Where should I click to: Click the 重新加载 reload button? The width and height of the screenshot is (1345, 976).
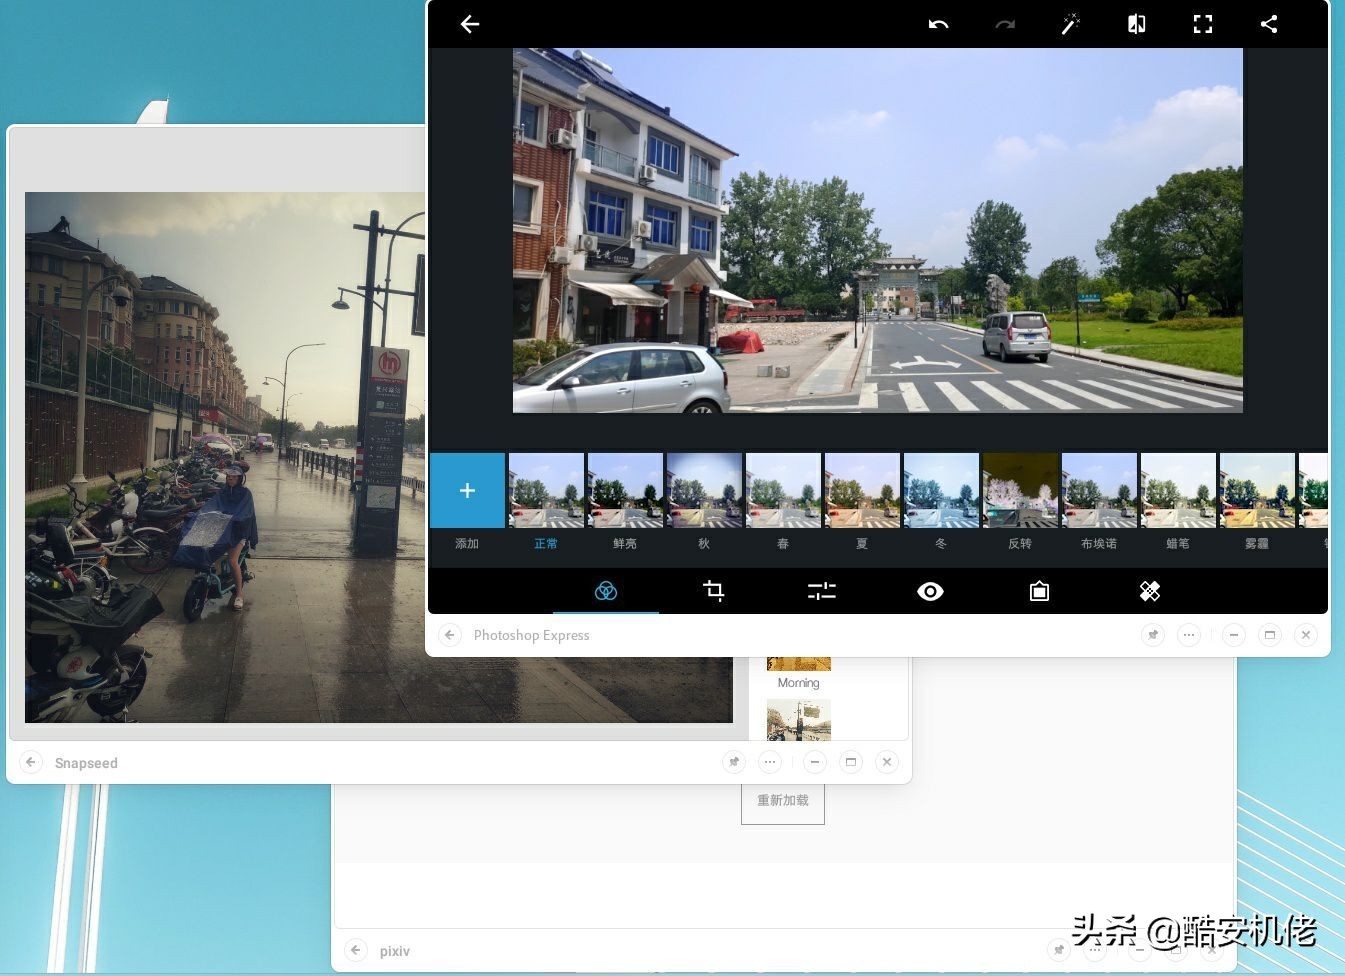click(x=783, y=801)
